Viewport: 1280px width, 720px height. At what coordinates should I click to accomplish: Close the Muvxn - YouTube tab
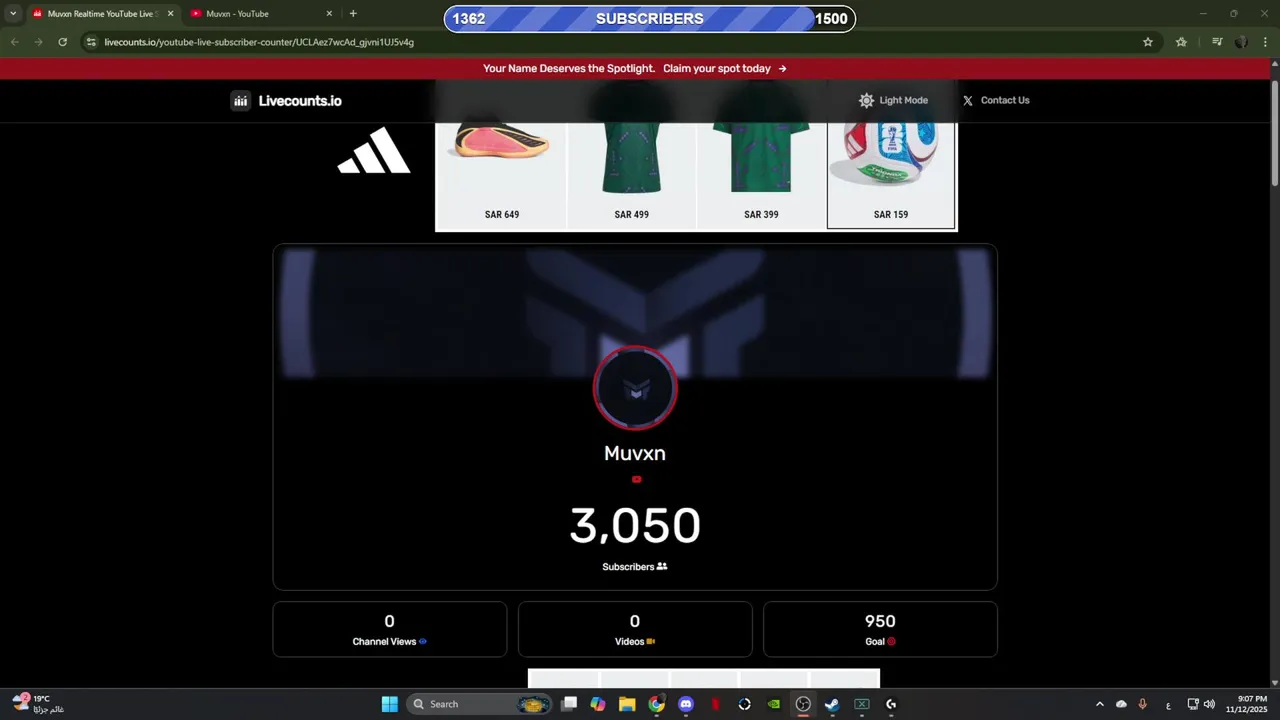click(x=329, y=14)
